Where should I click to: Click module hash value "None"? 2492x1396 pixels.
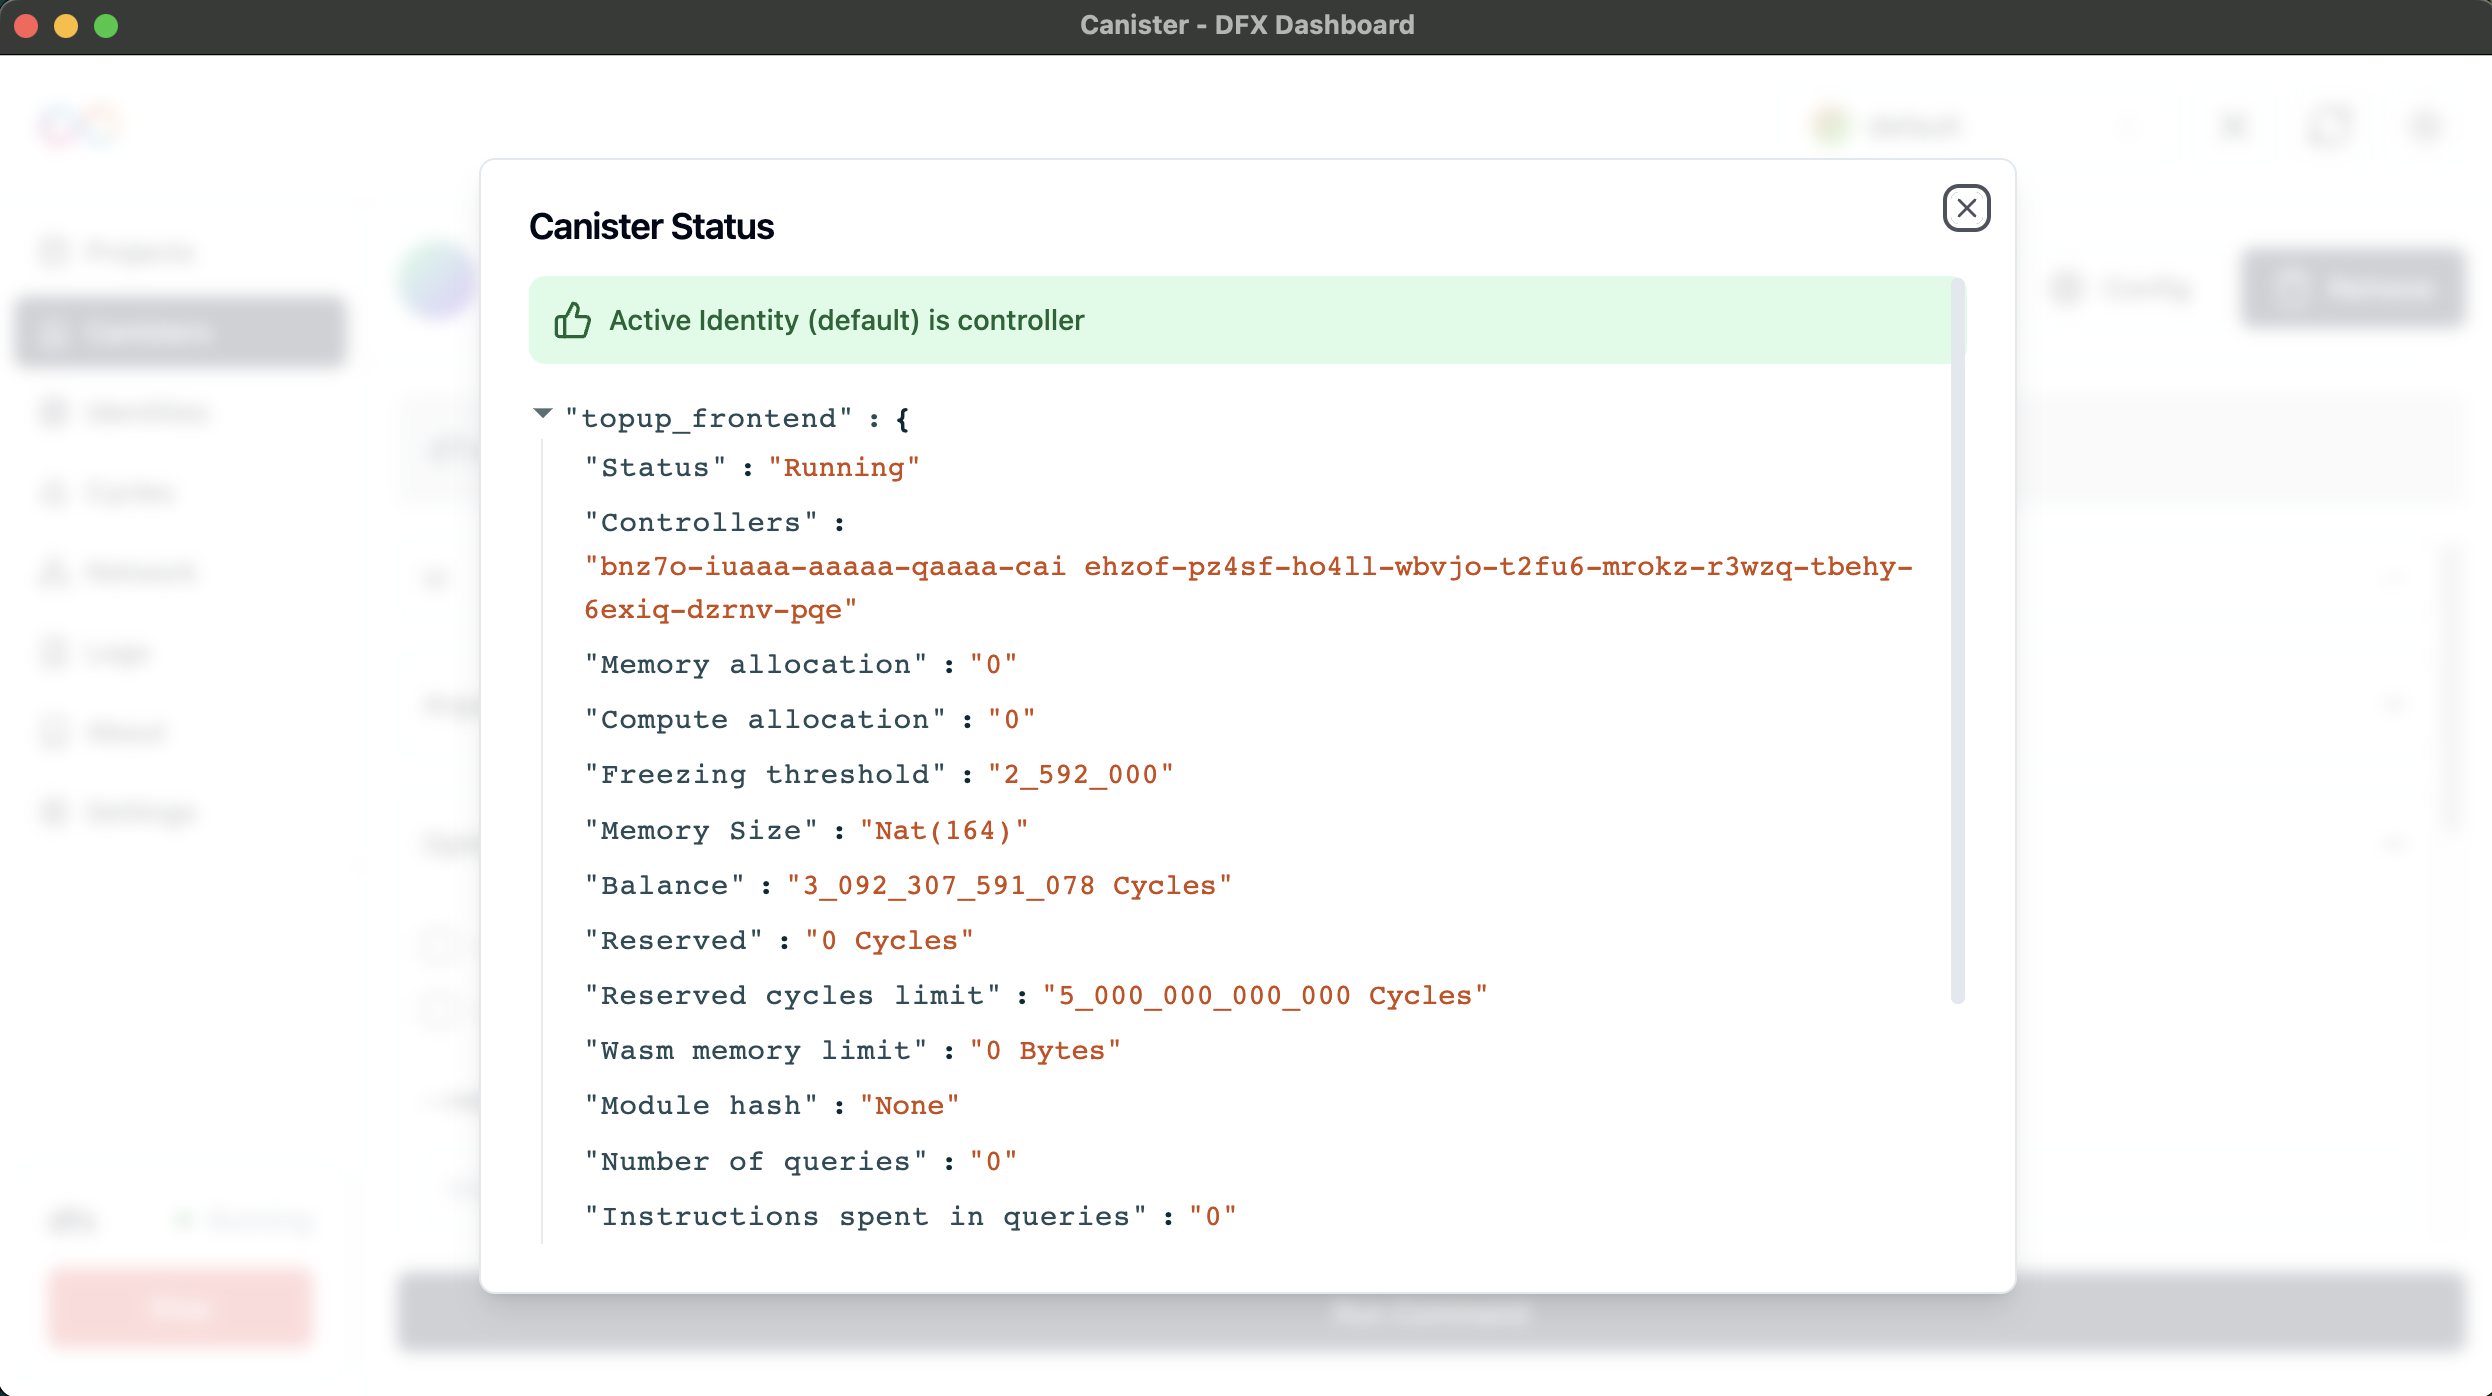tap(909, 1106)
